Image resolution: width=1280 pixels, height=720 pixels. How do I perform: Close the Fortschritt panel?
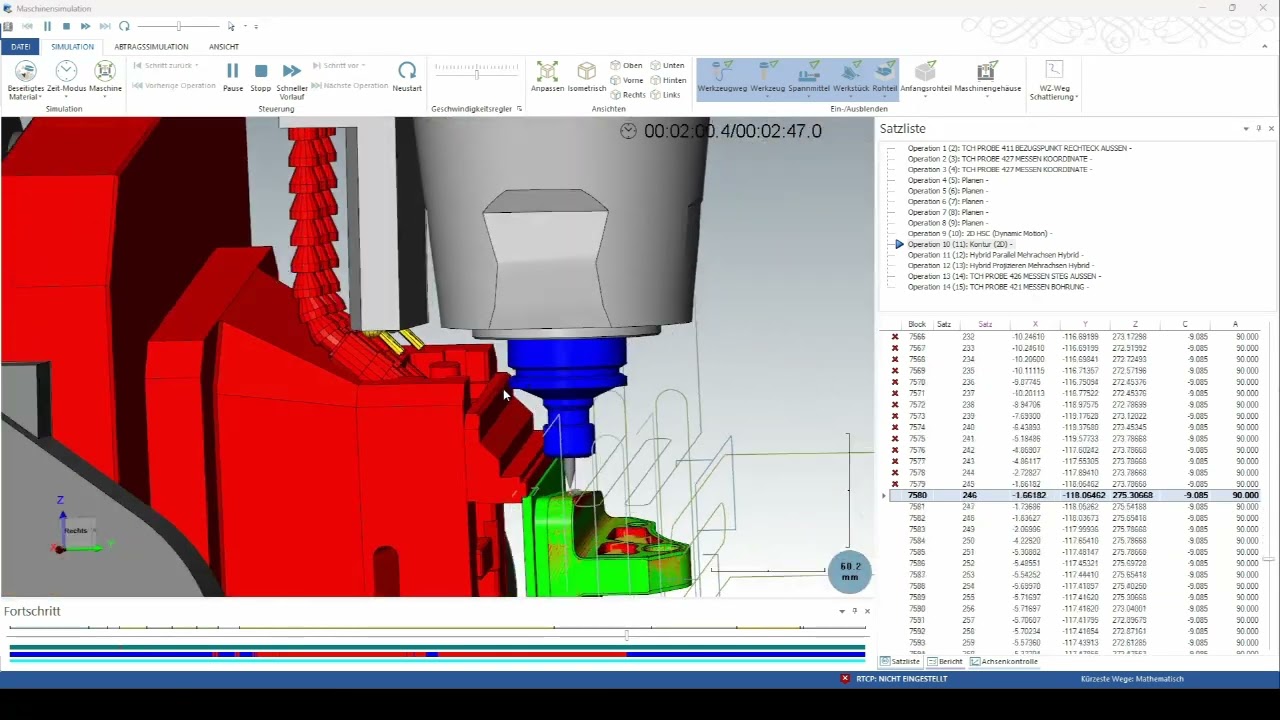pyautogui.click(x=867, y=611)
